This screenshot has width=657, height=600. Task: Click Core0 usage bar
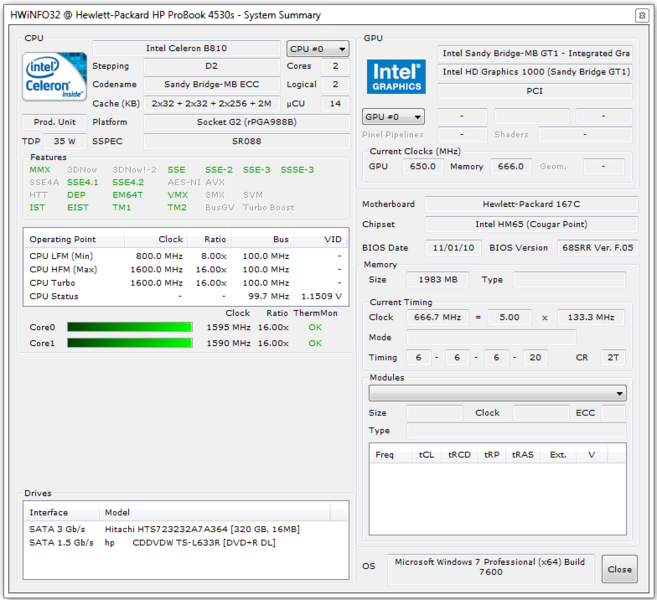(x=130, y=327)
